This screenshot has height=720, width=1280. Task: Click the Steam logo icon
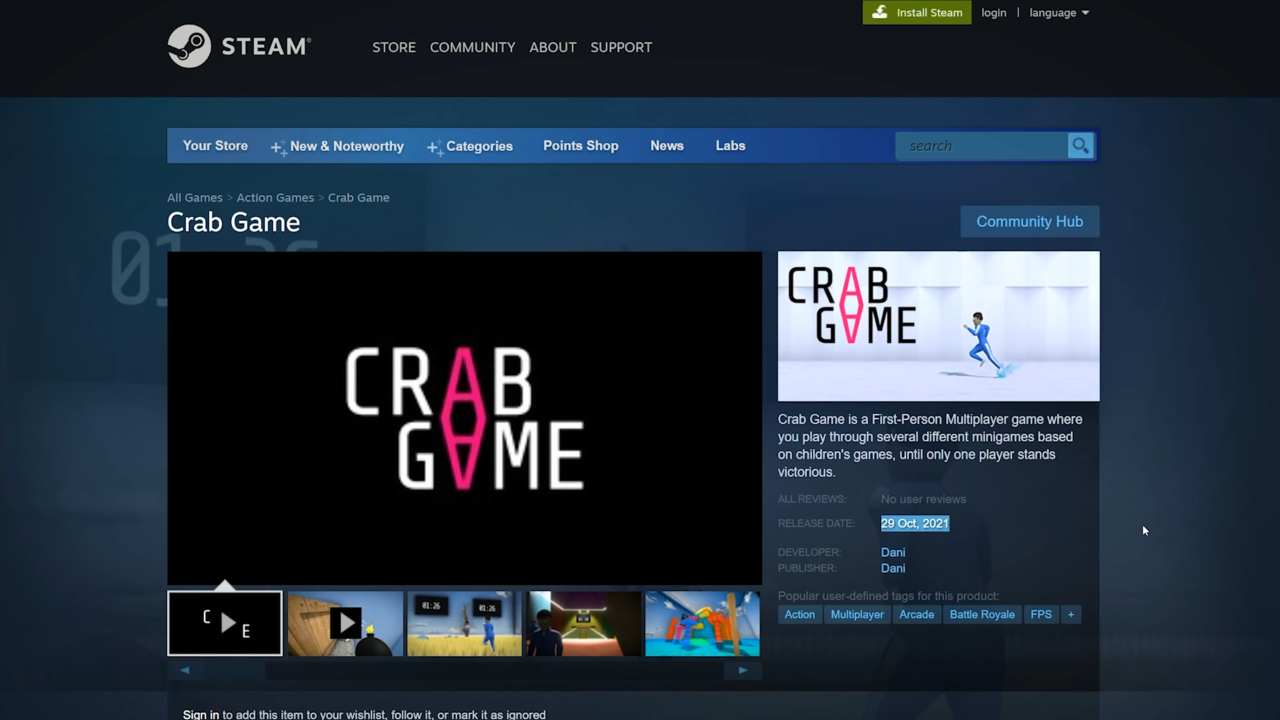pyautogui.click(x=190, y=46)
